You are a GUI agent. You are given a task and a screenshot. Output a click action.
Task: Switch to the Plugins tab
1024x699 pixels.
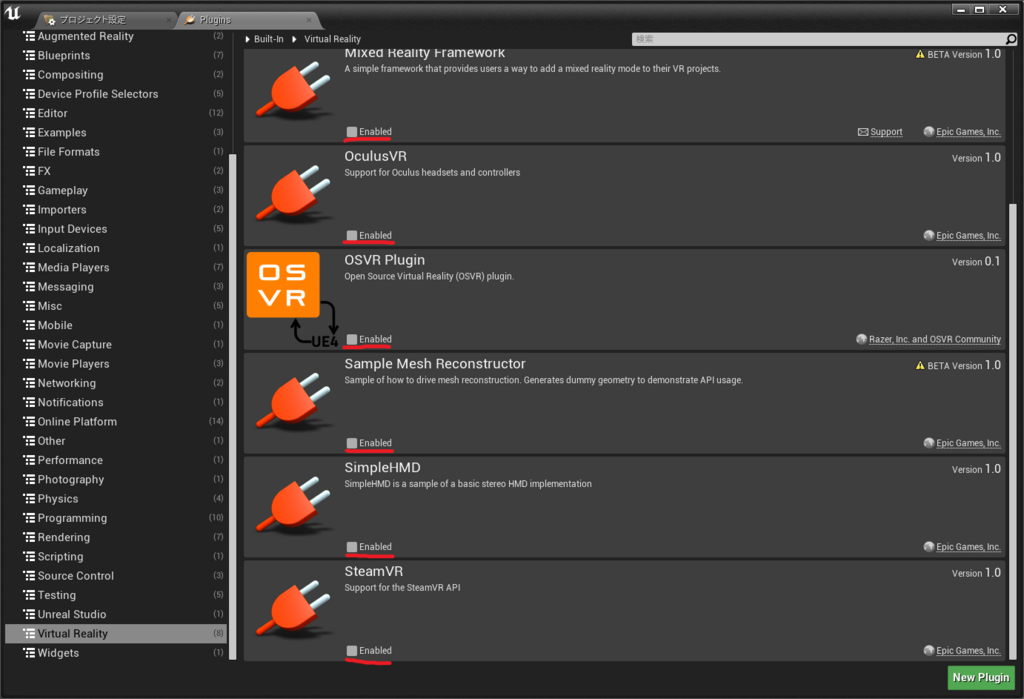[248, 20]
